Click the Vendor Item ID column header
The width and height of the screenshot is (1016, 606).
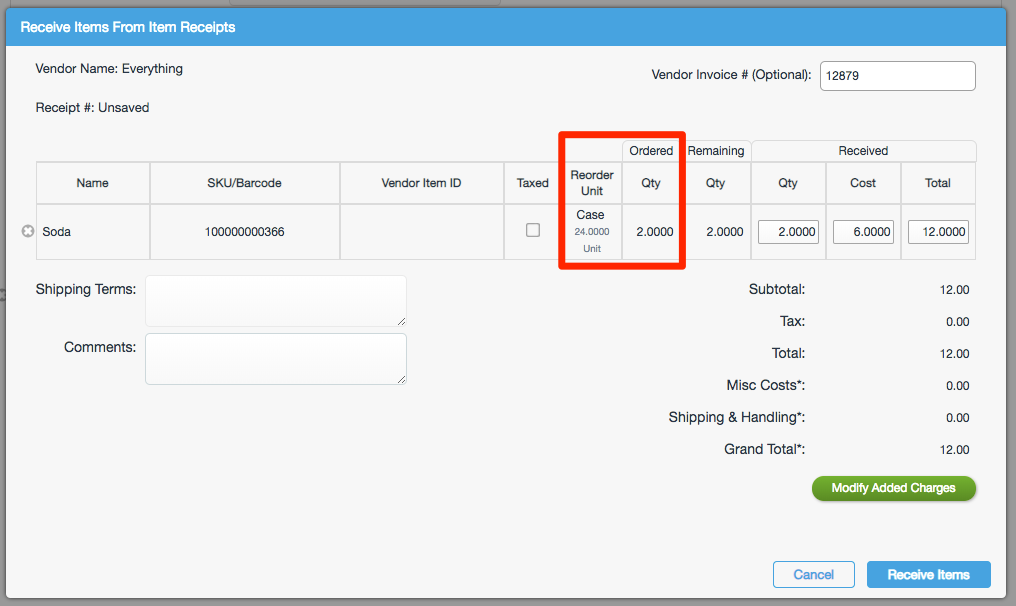[421, 183]
